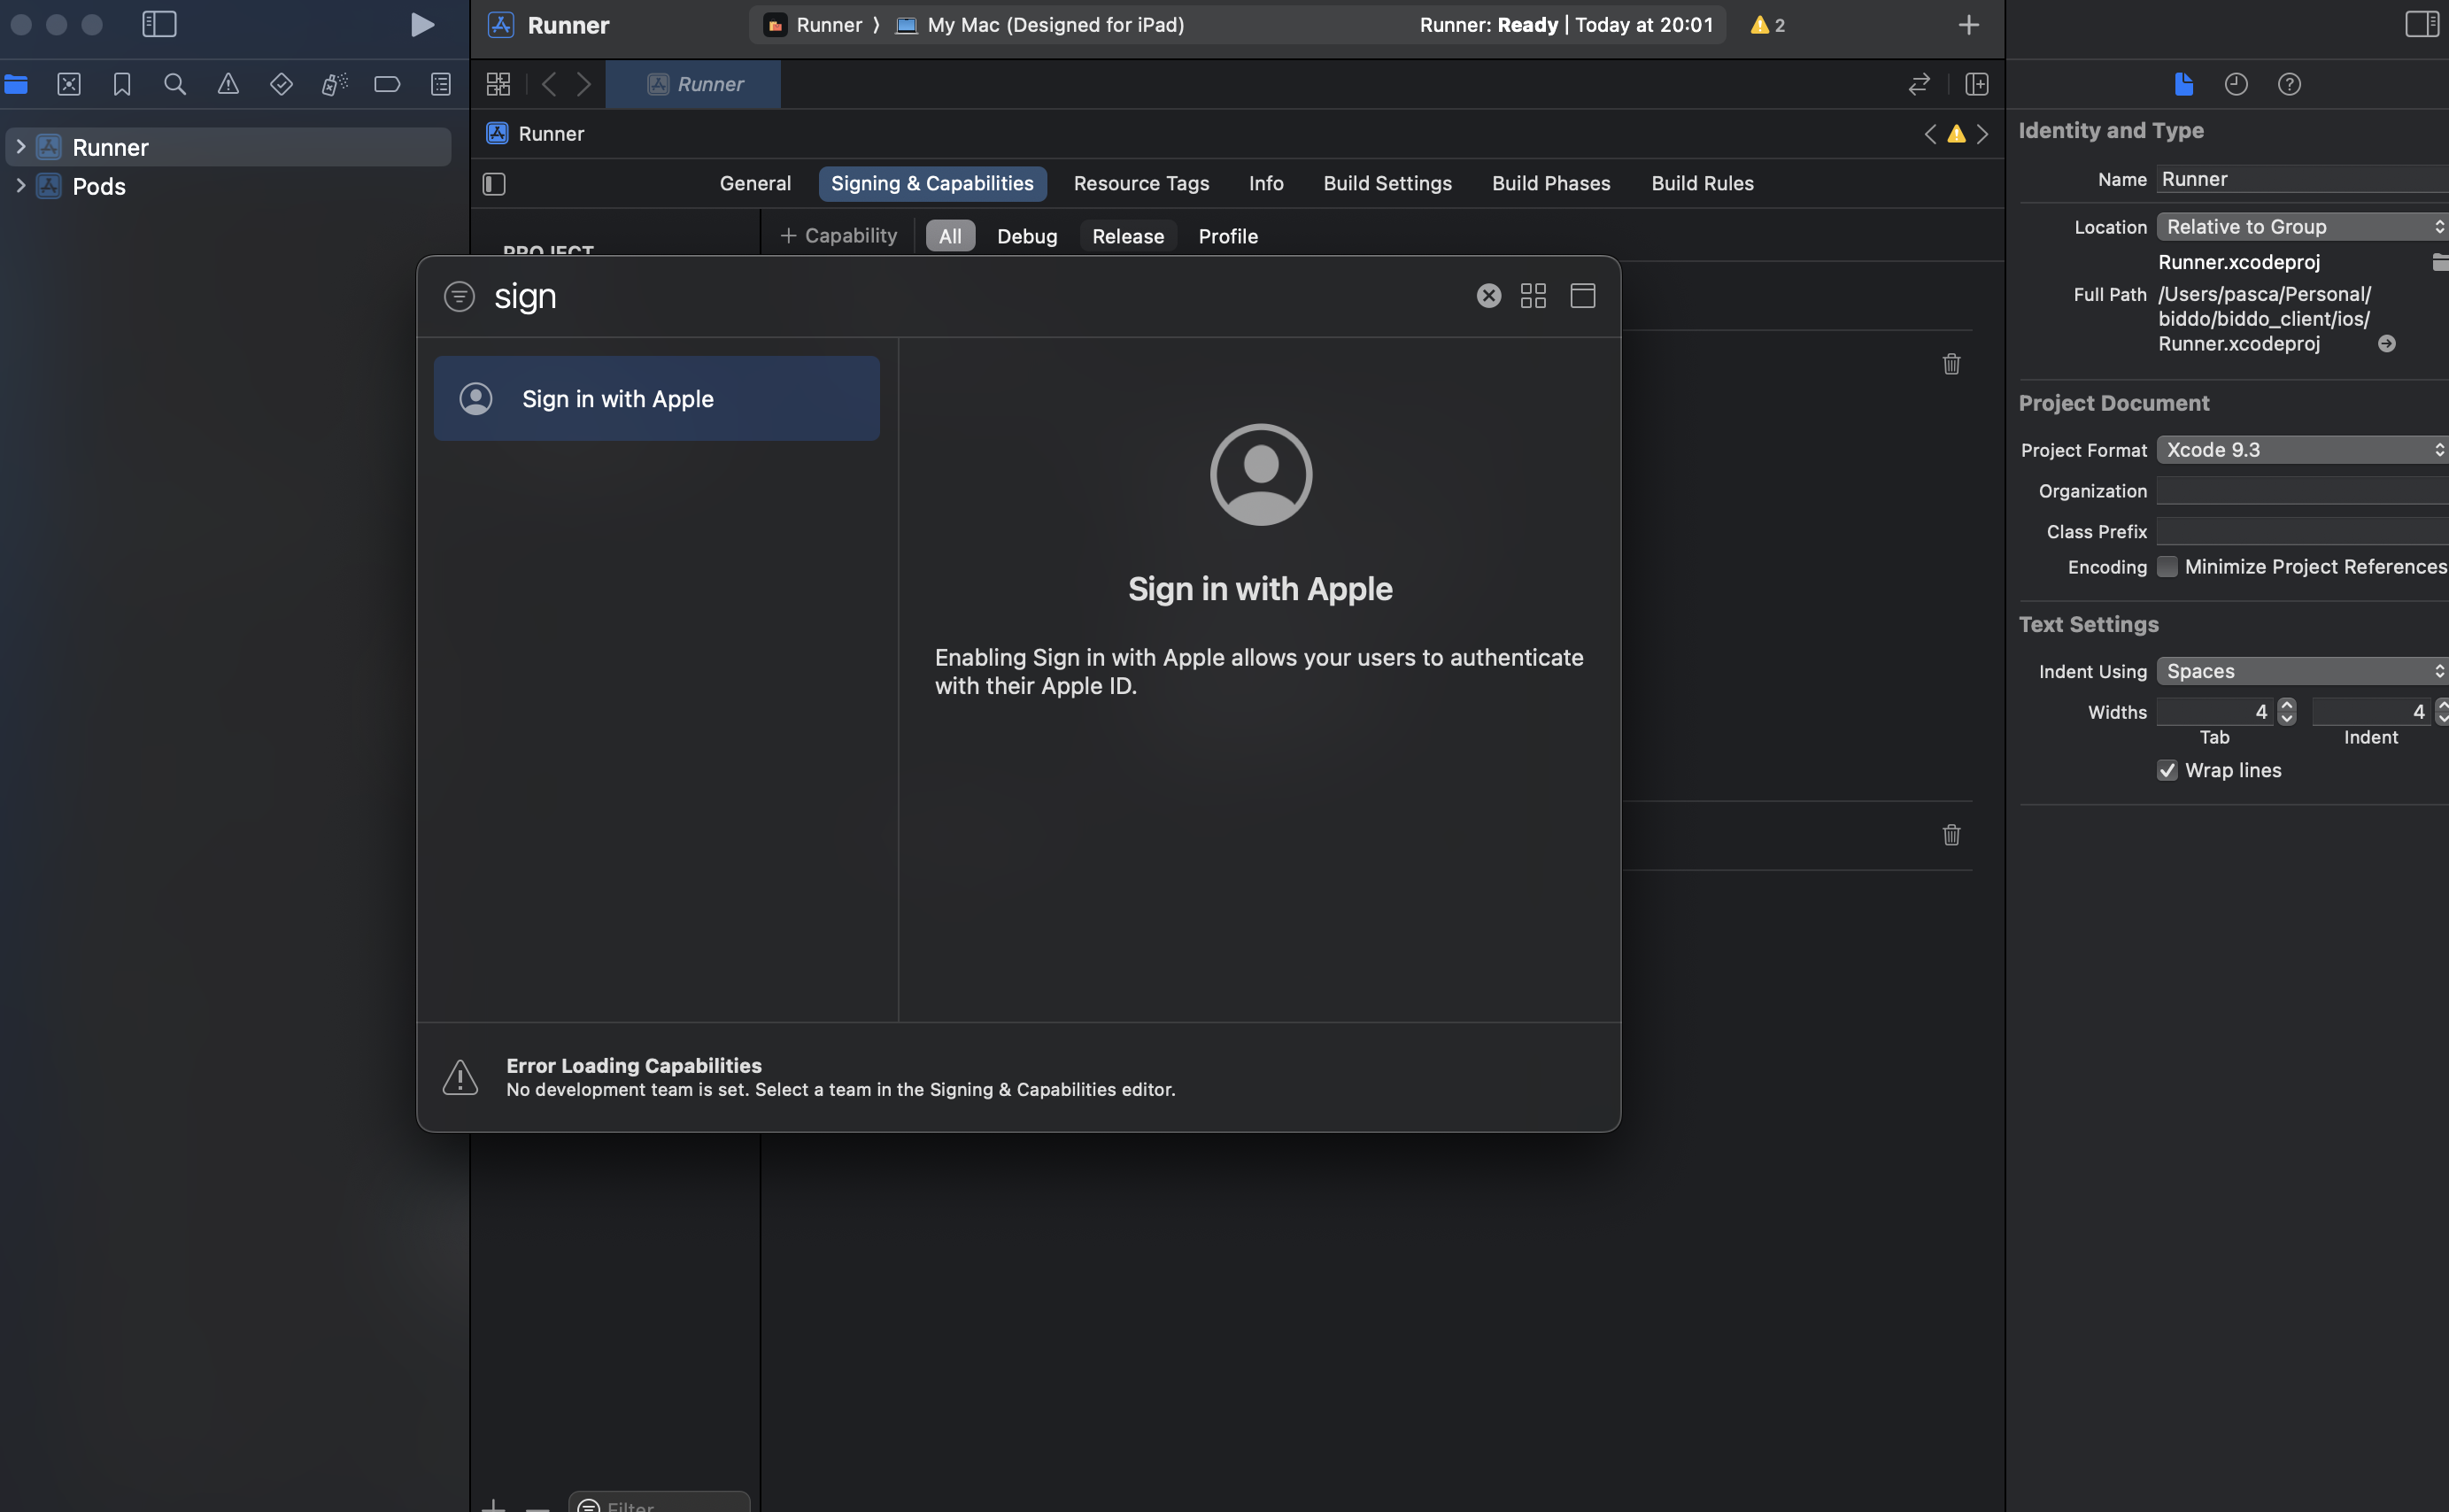Jump to previous issue arrow

pyautogui.click(x=1930, y=134)
